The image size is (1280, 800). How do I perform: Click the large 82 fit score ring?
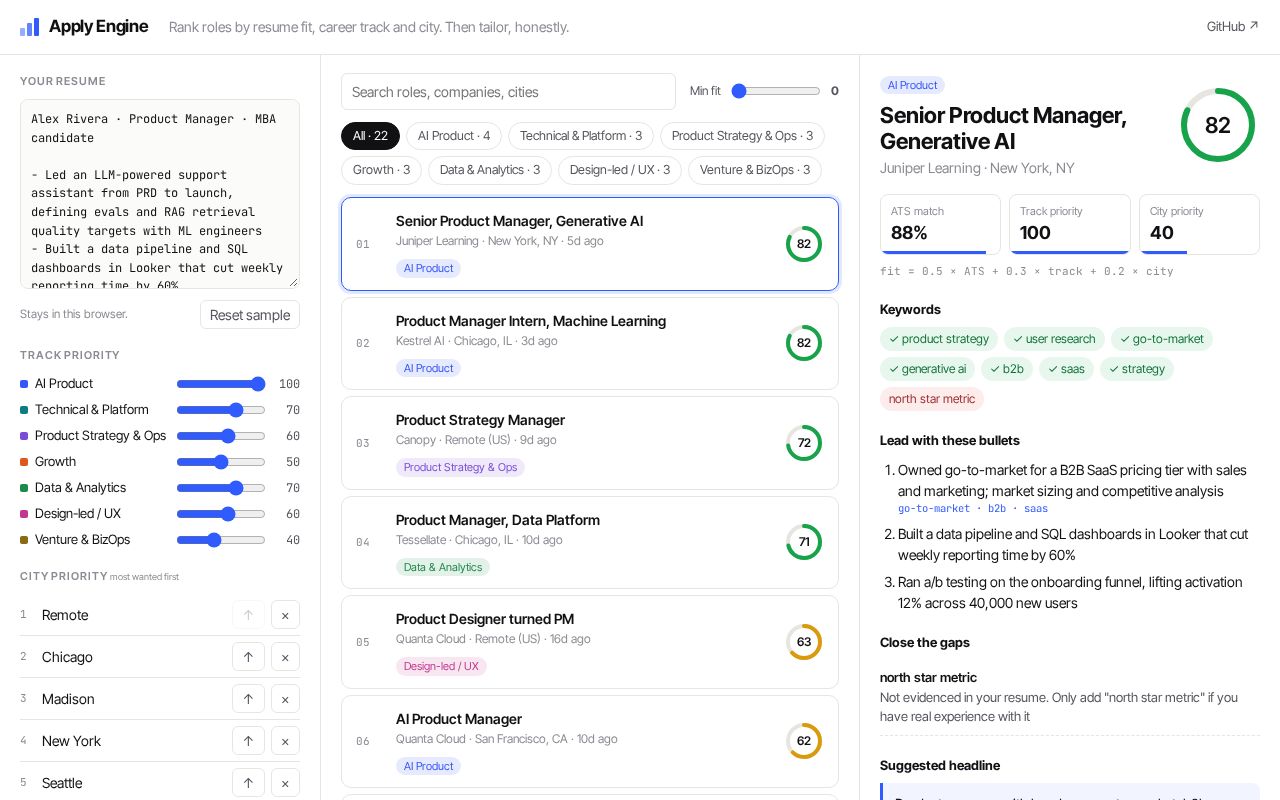pos(1218,125)
